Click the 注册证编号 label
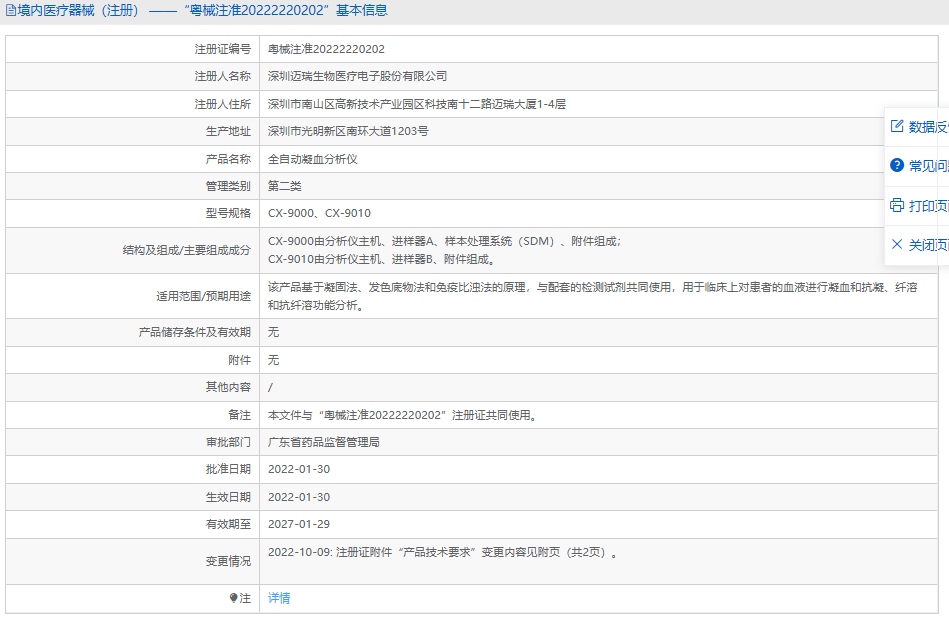Image resolution: width=949 pixels, height=619 pixels. click(222, 49)
